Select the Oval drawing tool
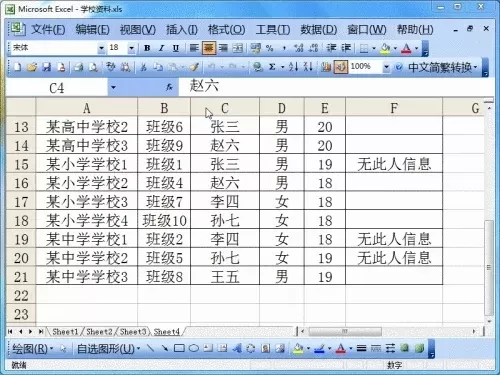This screenshot has width=500, height=375. 194,349
